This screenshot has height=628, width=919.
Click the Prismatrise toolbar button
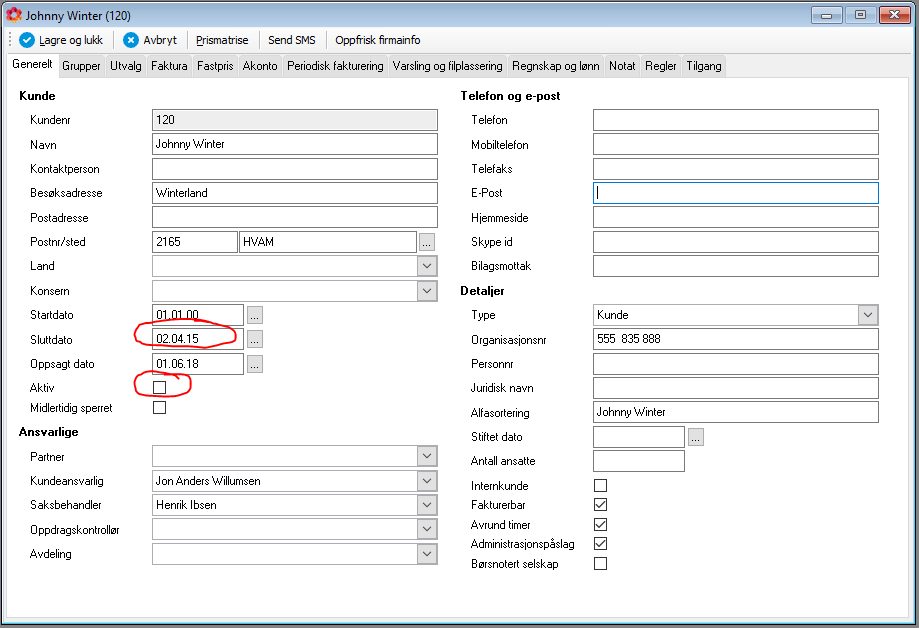click(222, 40)
